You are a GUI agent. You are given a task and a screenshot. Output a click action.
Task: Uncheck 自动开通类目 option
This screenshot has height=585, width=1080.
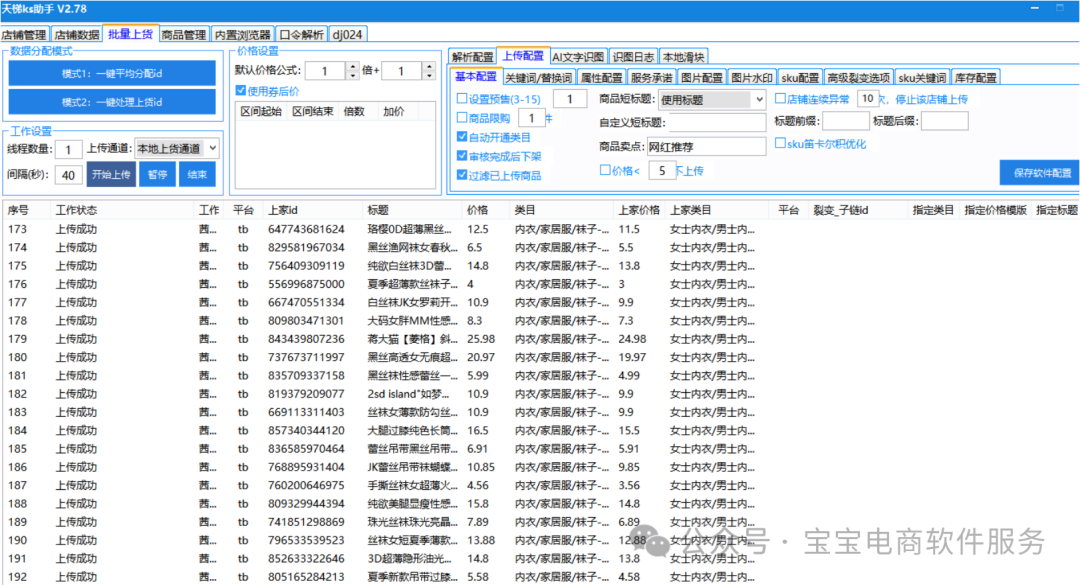pos(462,137)
